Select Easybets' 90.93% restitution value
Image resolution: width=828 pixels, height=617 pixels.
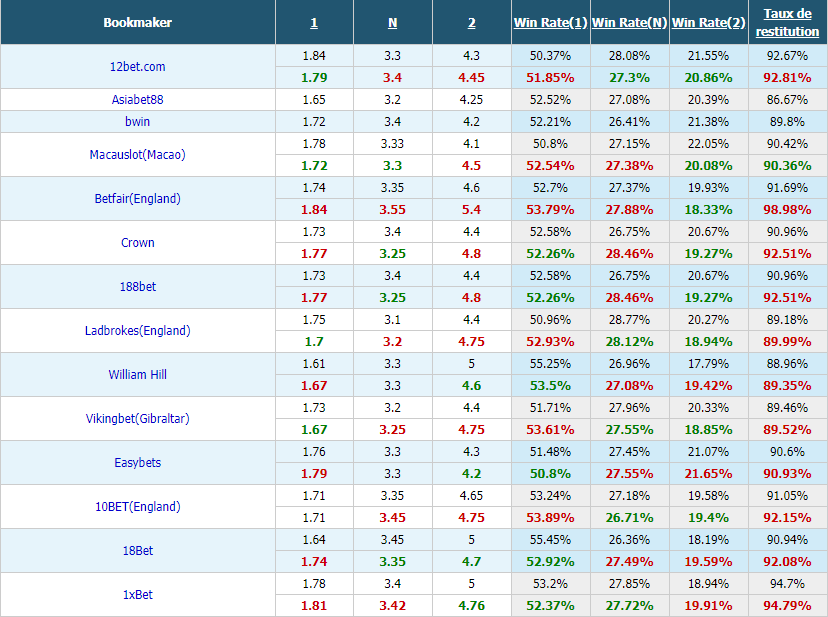coord(787,474)
